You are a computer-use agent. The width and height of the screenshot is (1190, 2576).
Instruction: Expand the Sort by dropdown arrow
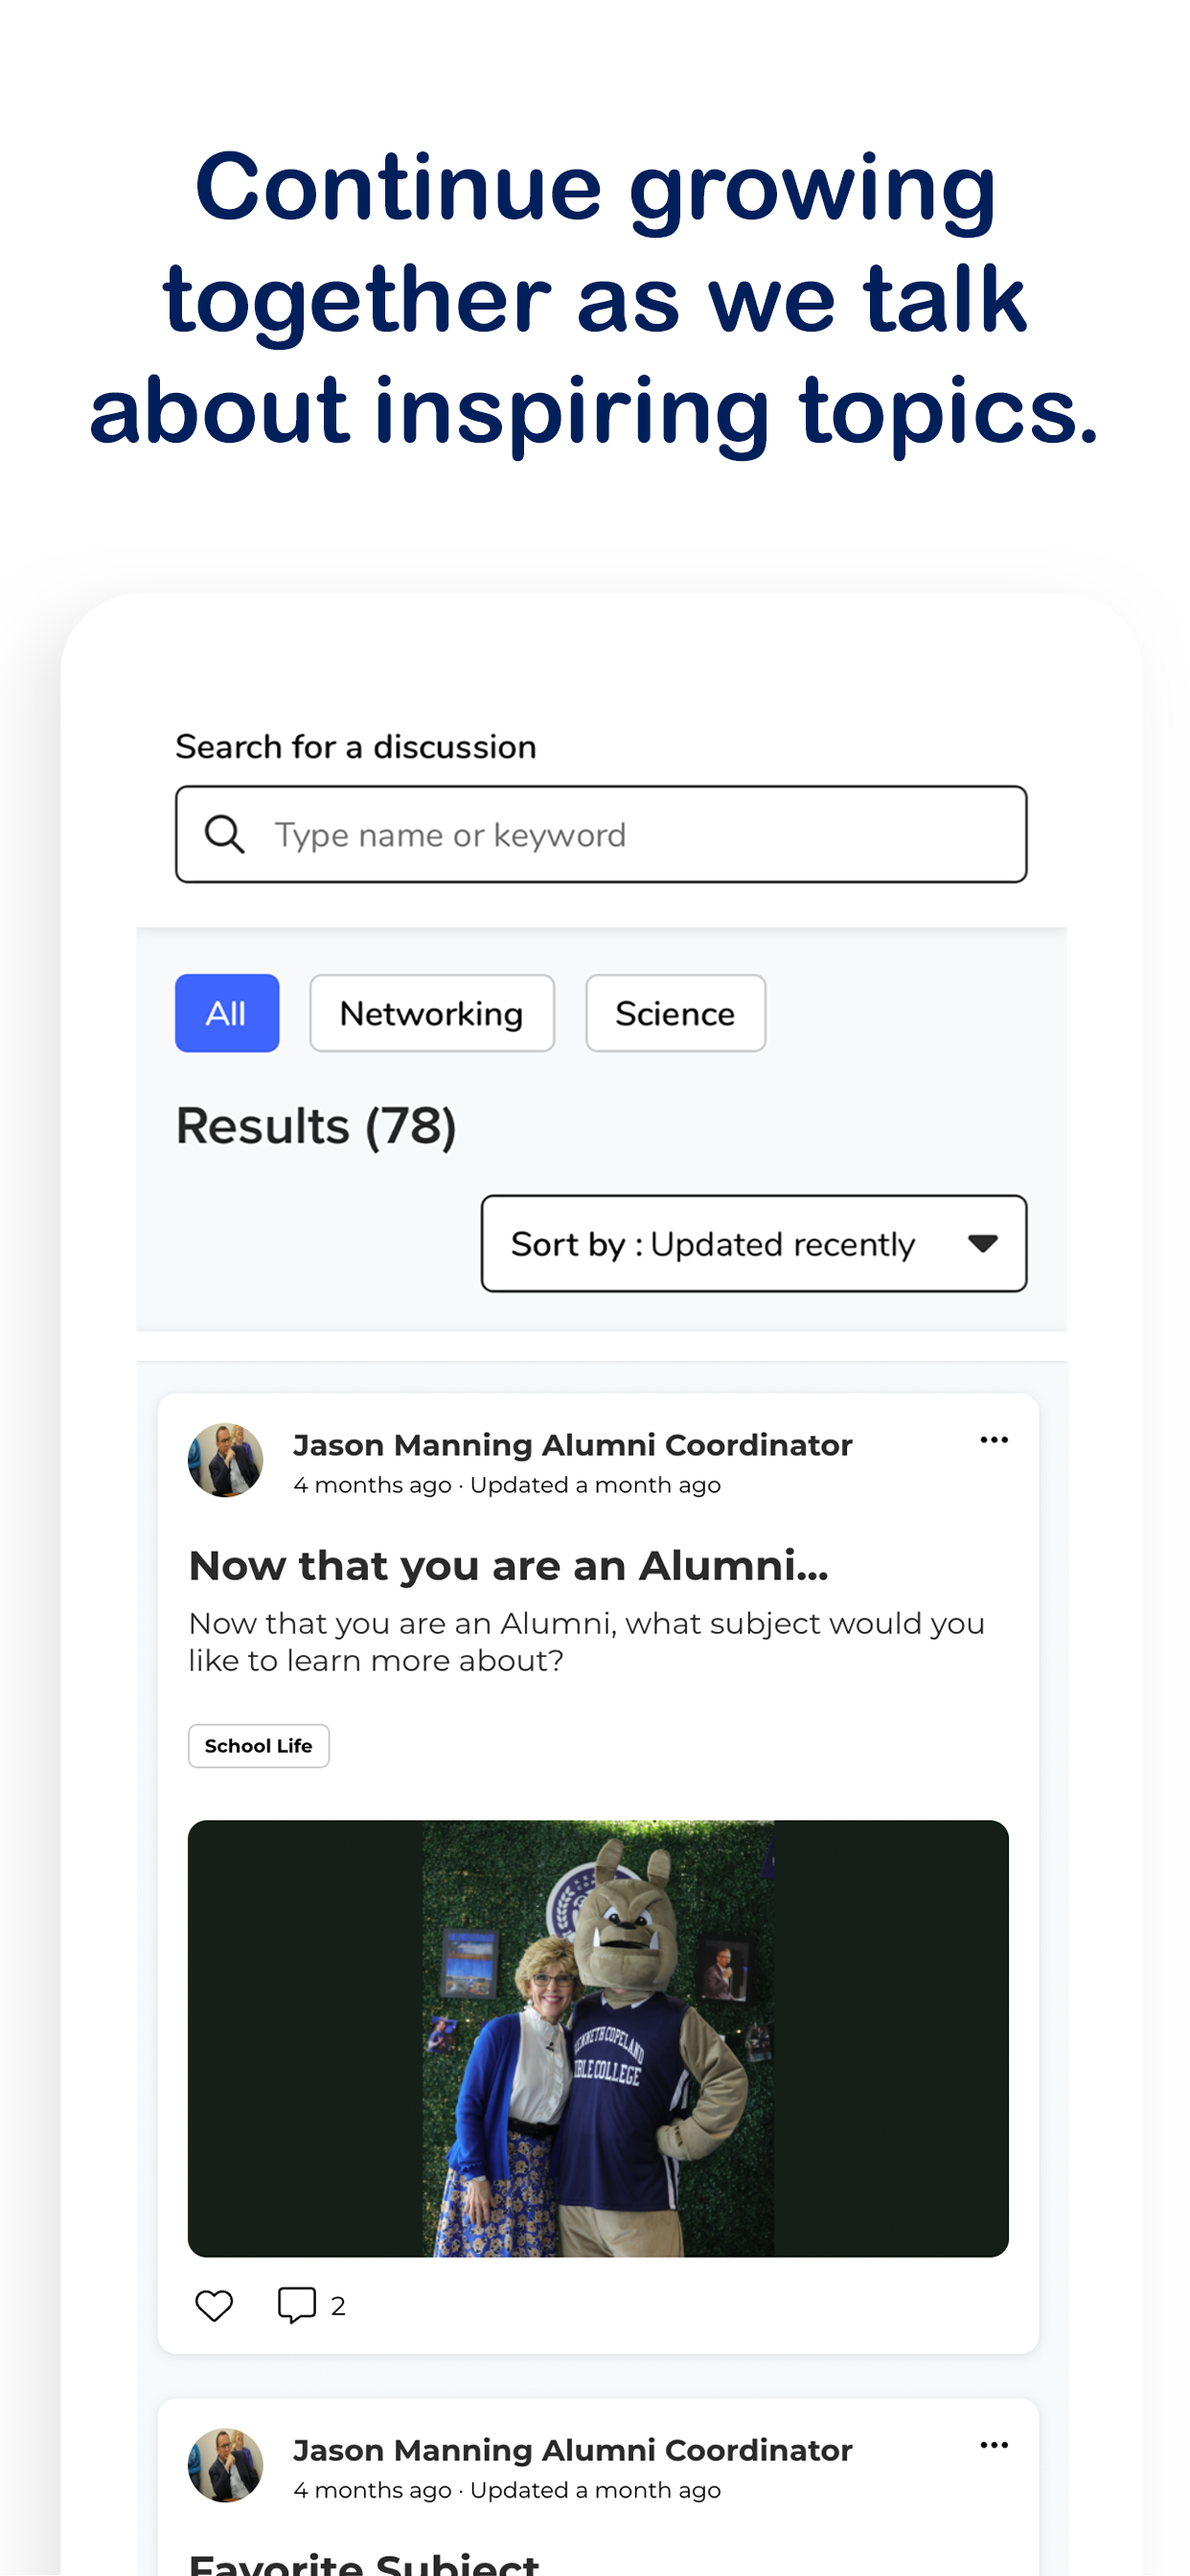(x=983, y=1243)
